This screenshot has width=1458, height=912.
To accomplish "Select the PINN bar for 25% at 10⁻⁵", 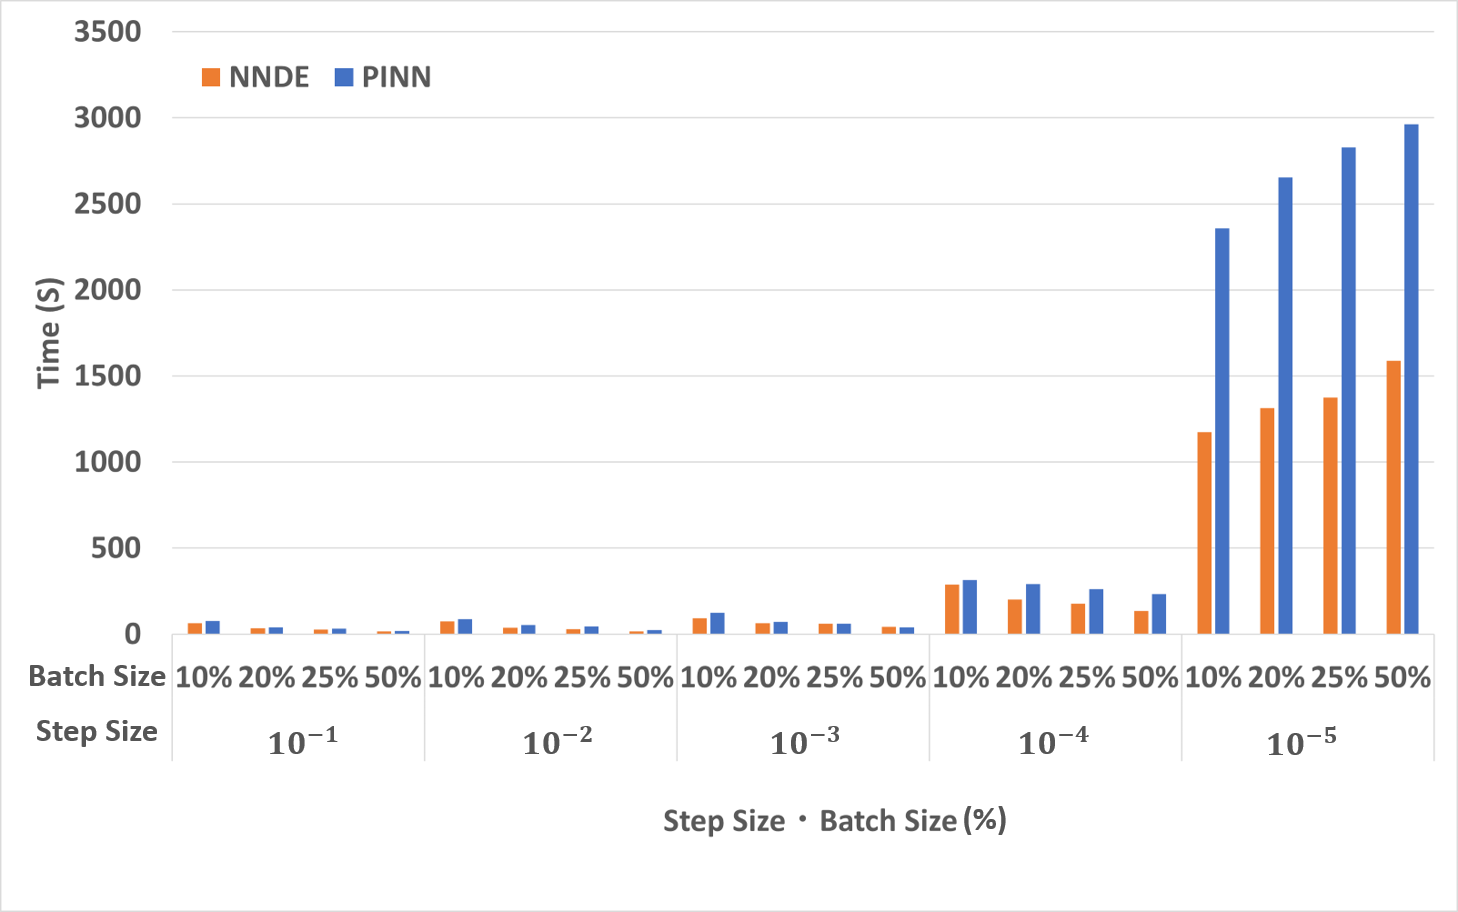I will click(x=1348, y=391).
